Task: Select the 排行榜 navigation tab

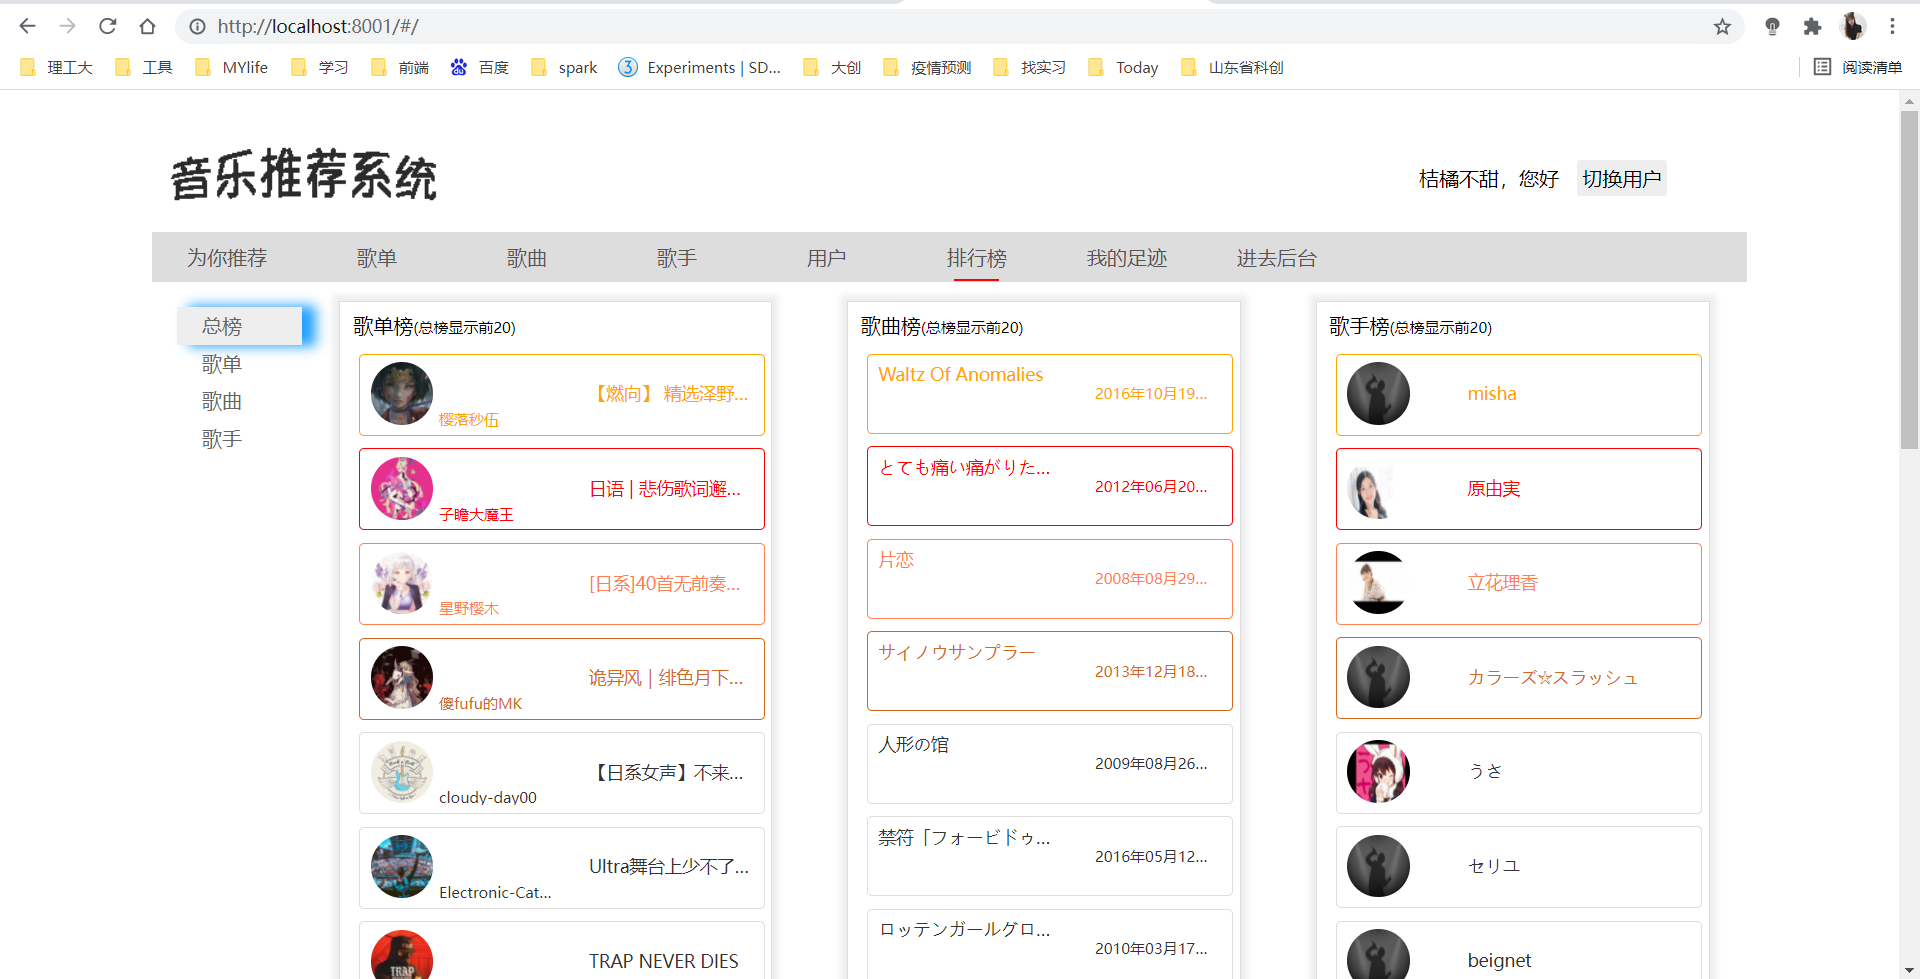Action: click(x=977, y=258)
